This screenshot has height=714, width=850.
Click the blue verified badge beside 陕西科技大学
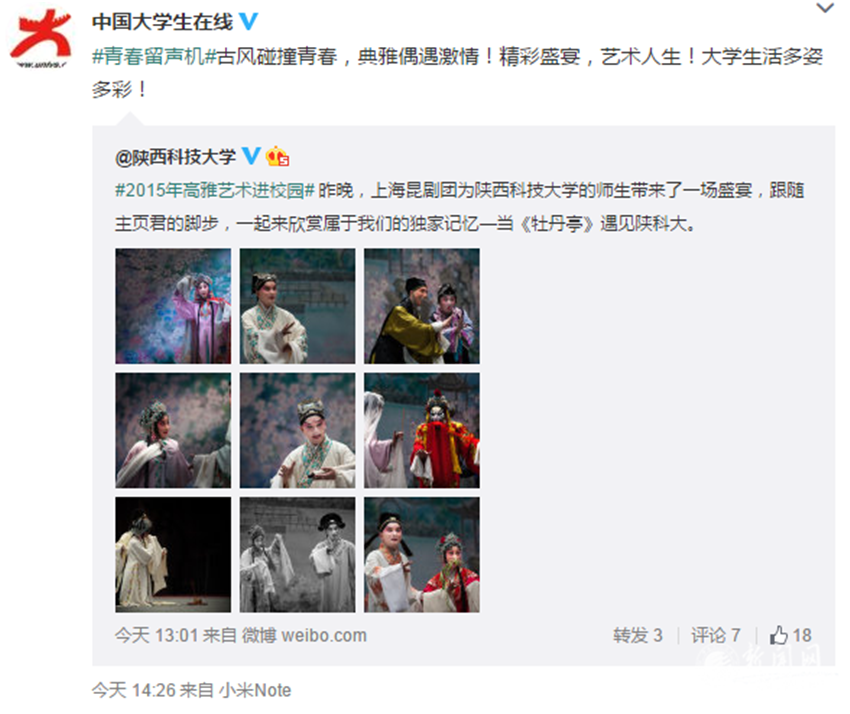coord(250,156)
